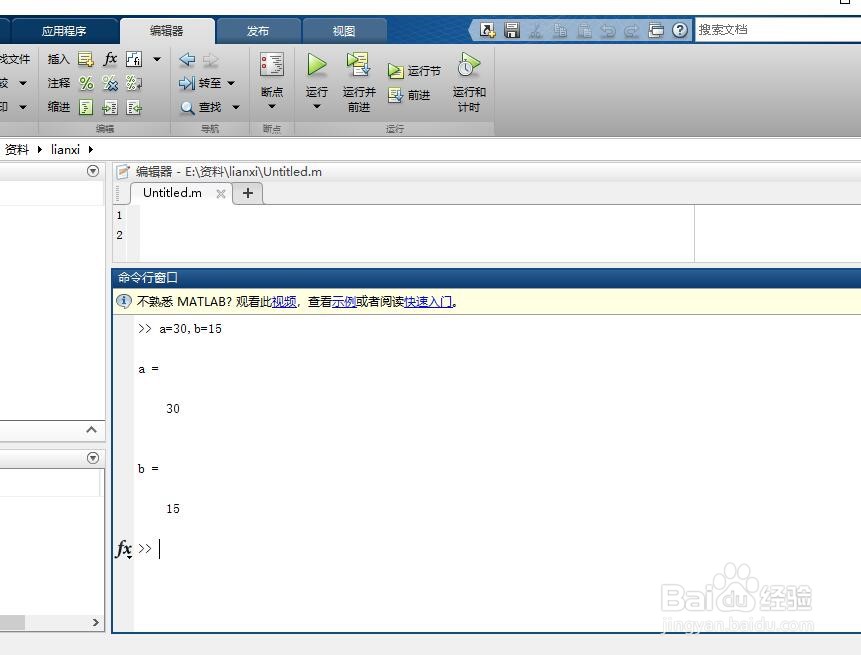The image size is (861, 655).
Task: Open help with question mark icon
Action: [680, 30]
